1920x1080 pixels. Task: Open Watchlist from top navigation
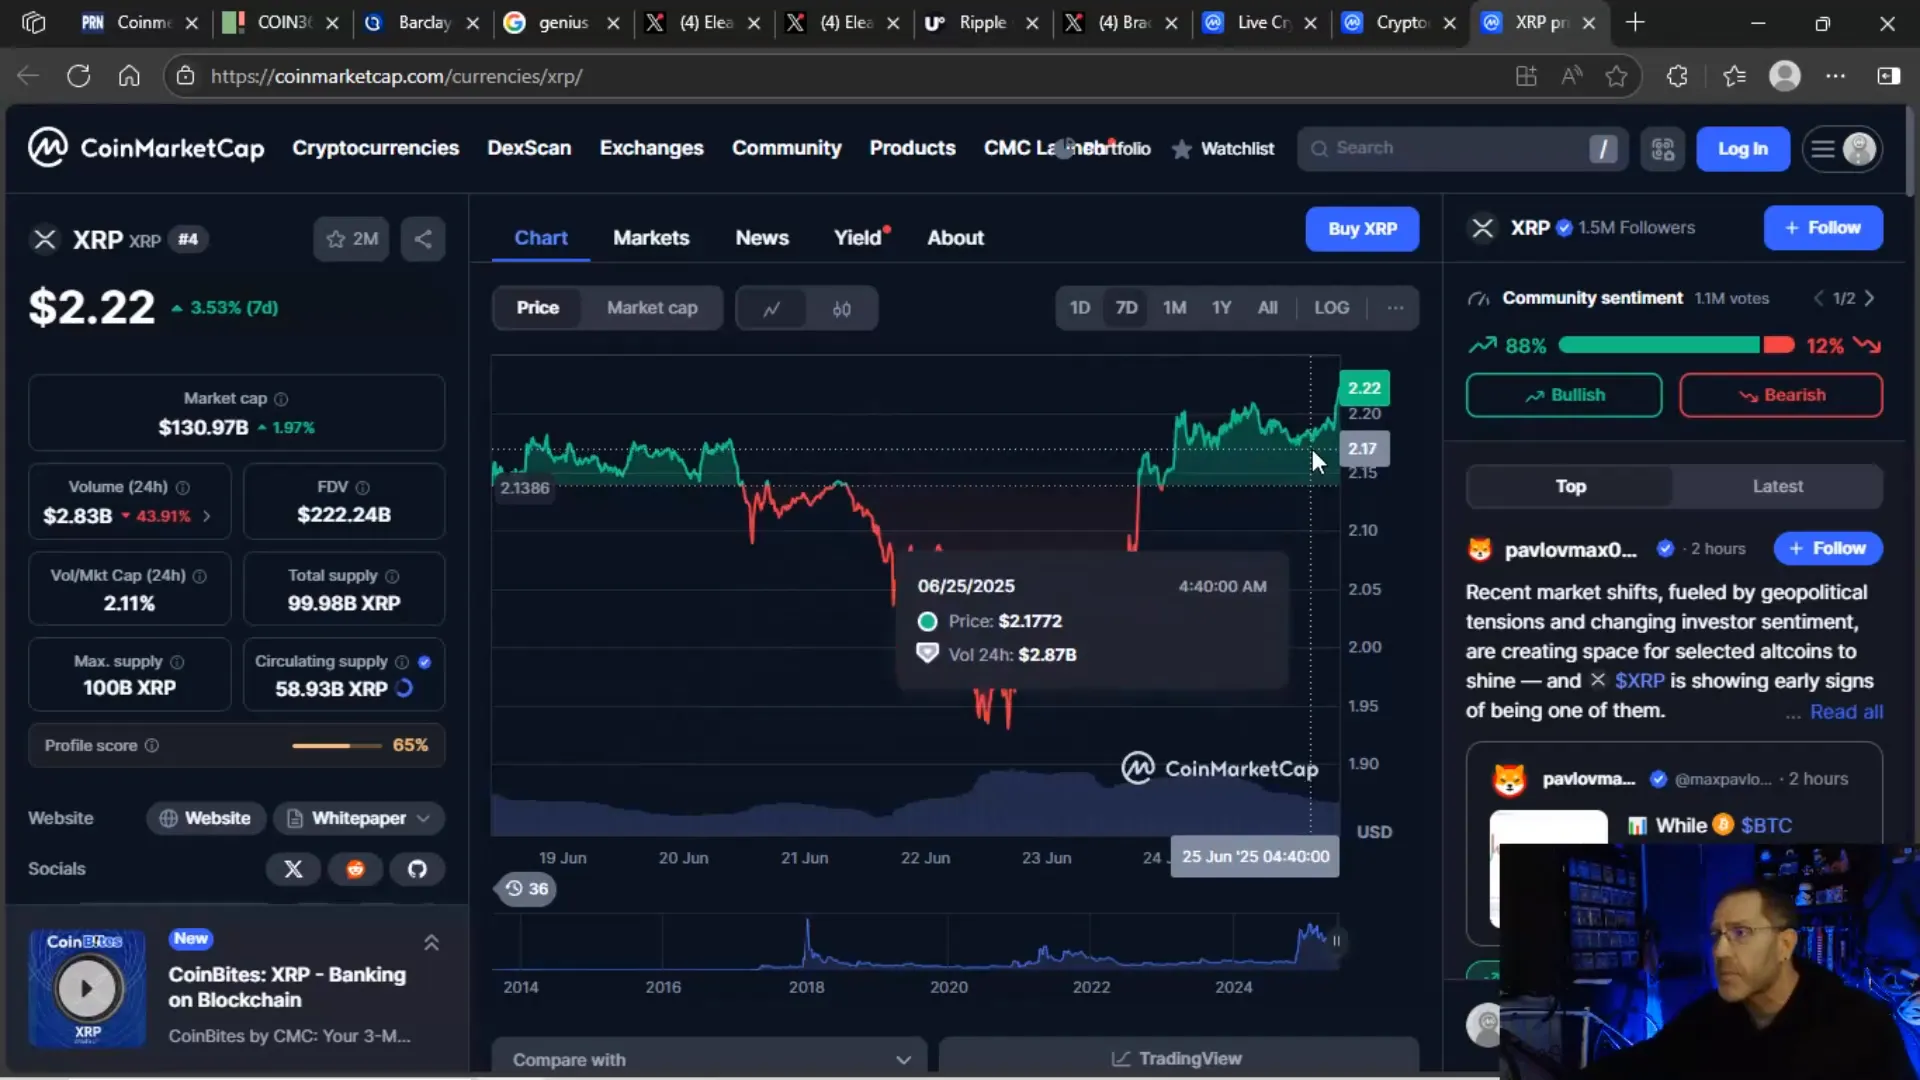point(1223,149)
